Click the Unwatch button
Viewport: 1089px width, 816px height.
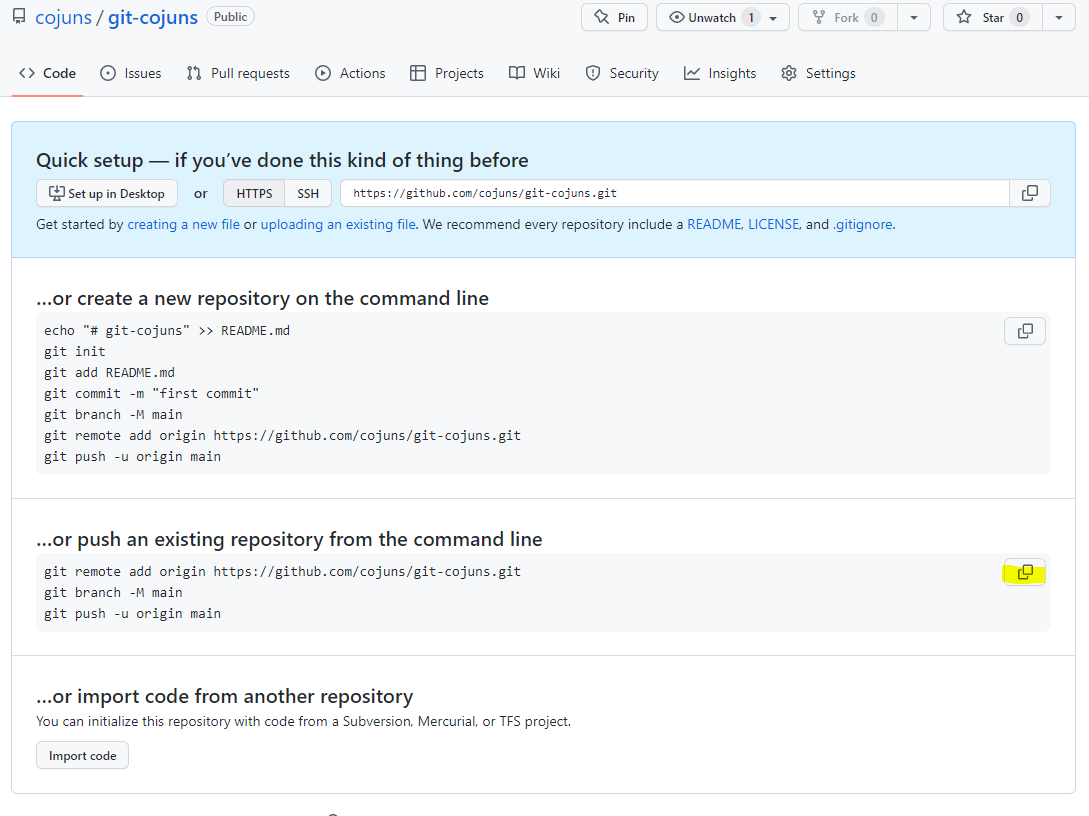tap(722, 17)
